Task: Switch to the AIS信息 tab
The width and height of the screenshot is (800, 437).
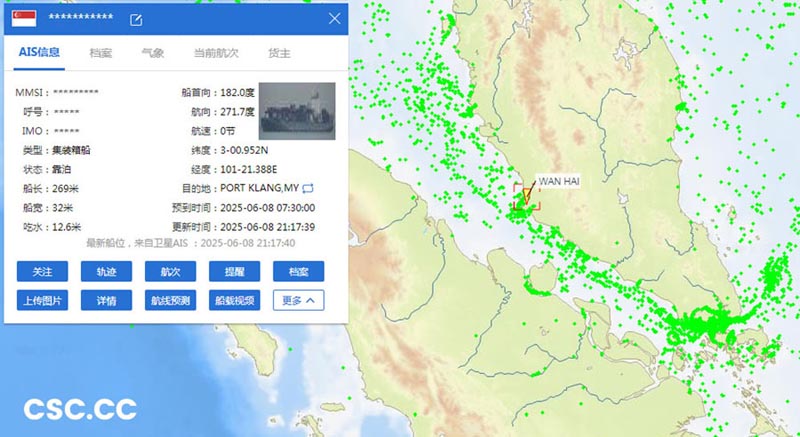Action: (x=41, y=53)
